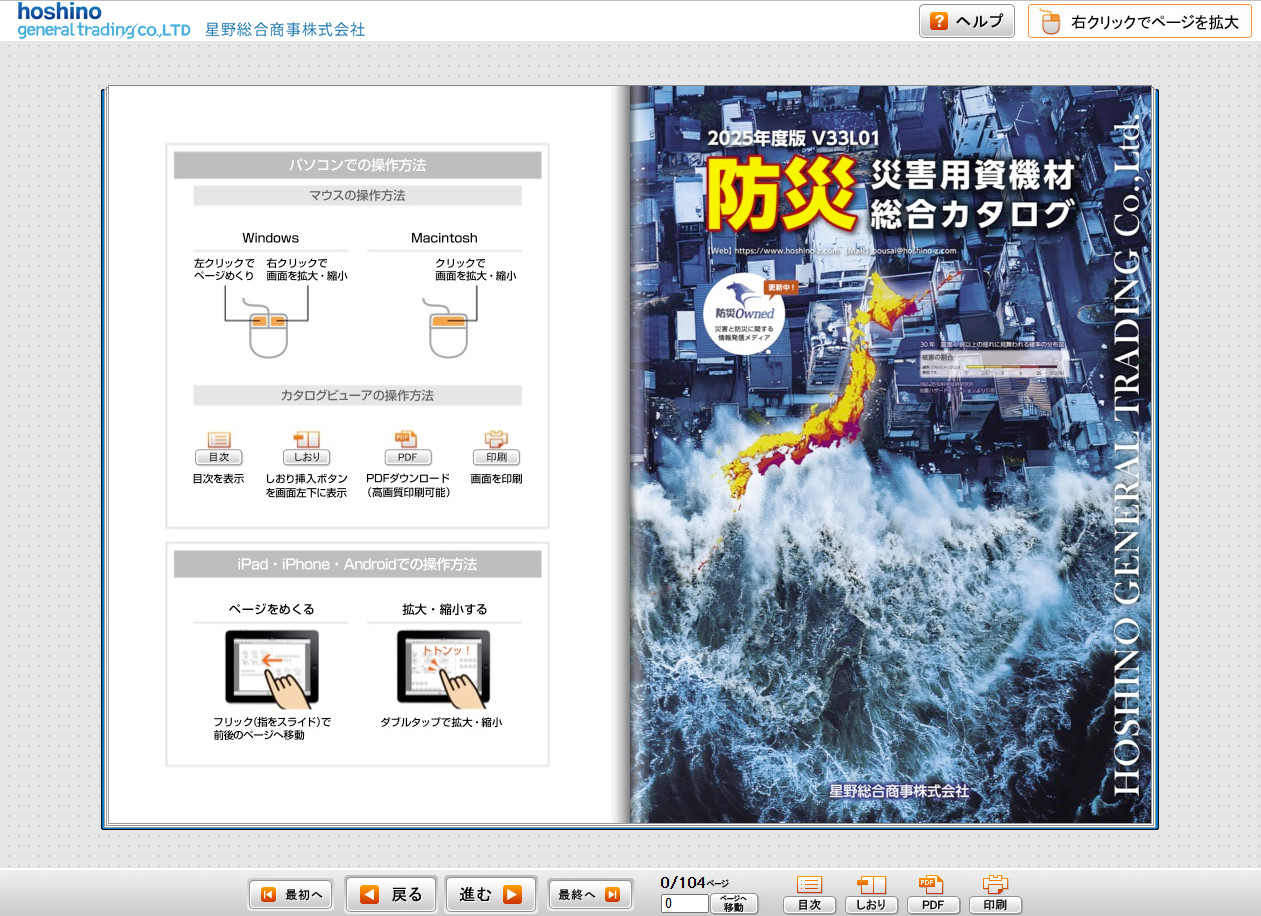Click the 目次を表示 caption

(x=218, y=479)
